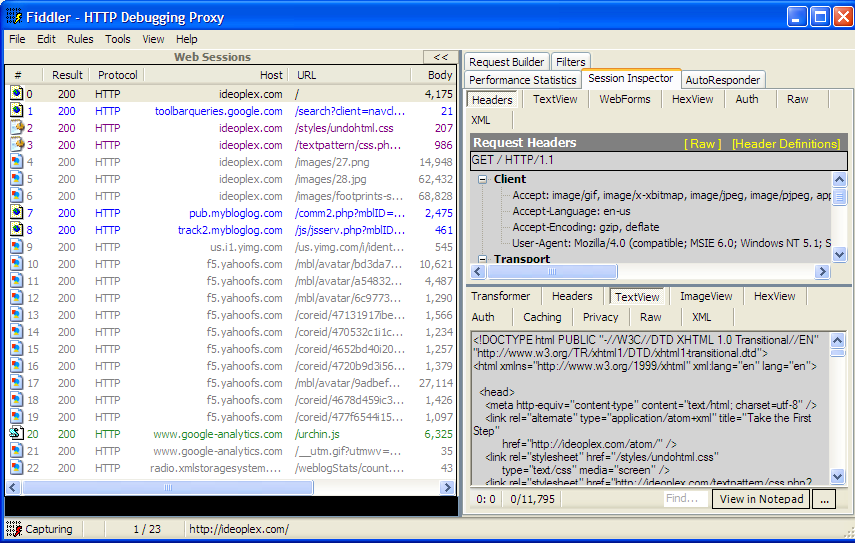Click the Fiddler title bar icon

[14, 16]
